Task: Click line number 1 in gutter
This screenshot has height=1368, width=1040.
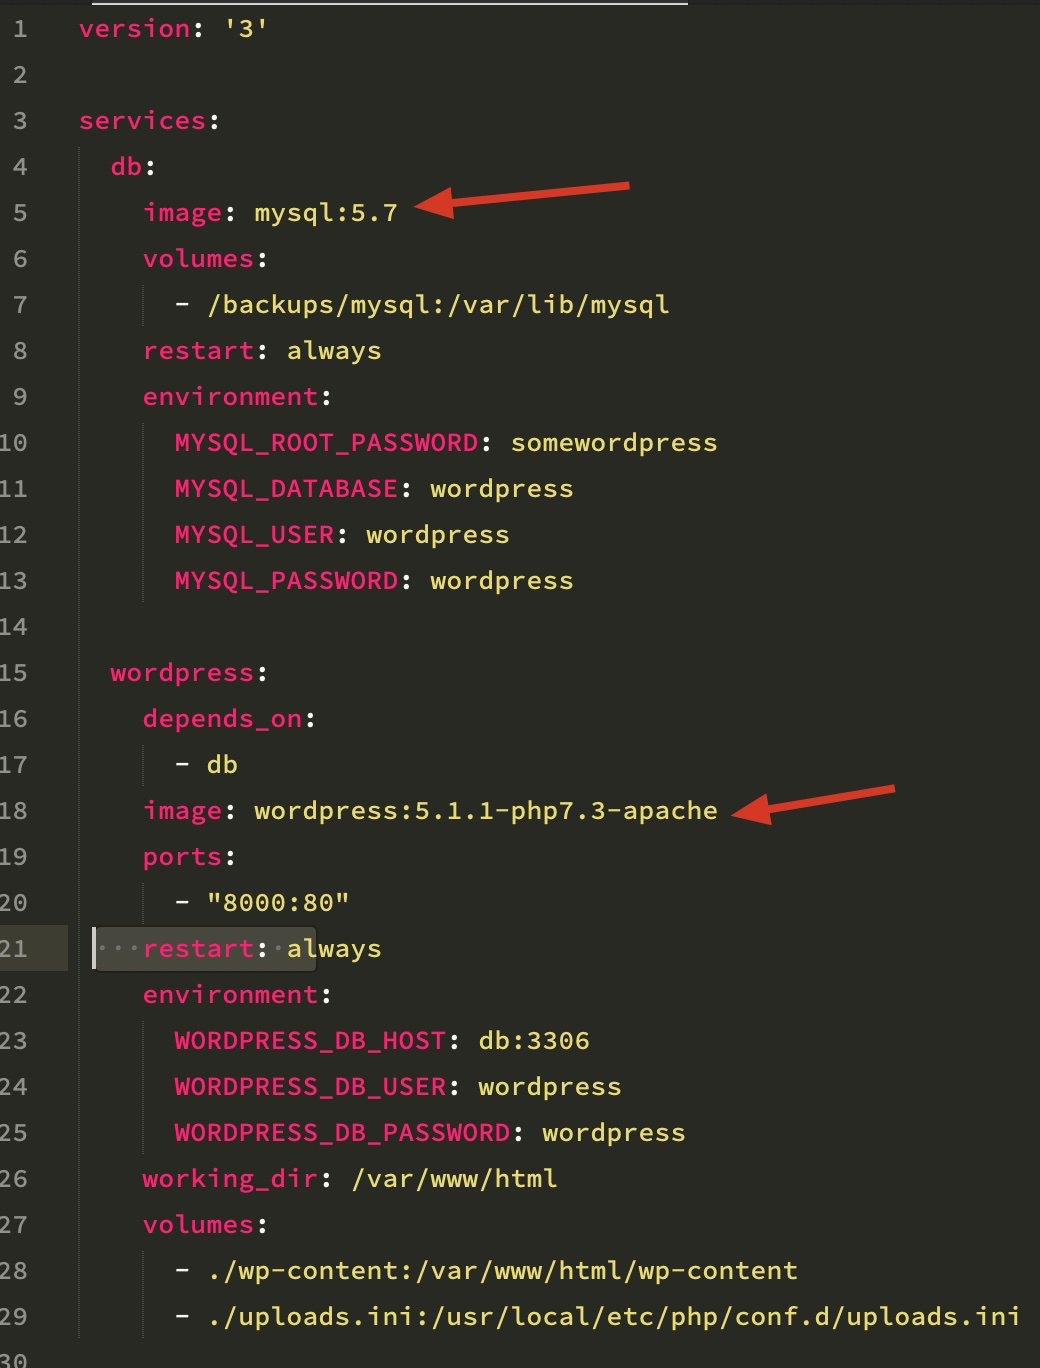Action: [x=20, y=29]
